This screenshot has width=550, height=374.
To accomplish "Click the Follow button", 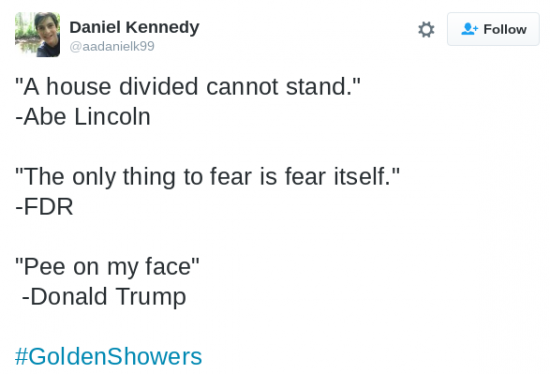I will pyautogui.click(x=493, y=29).
